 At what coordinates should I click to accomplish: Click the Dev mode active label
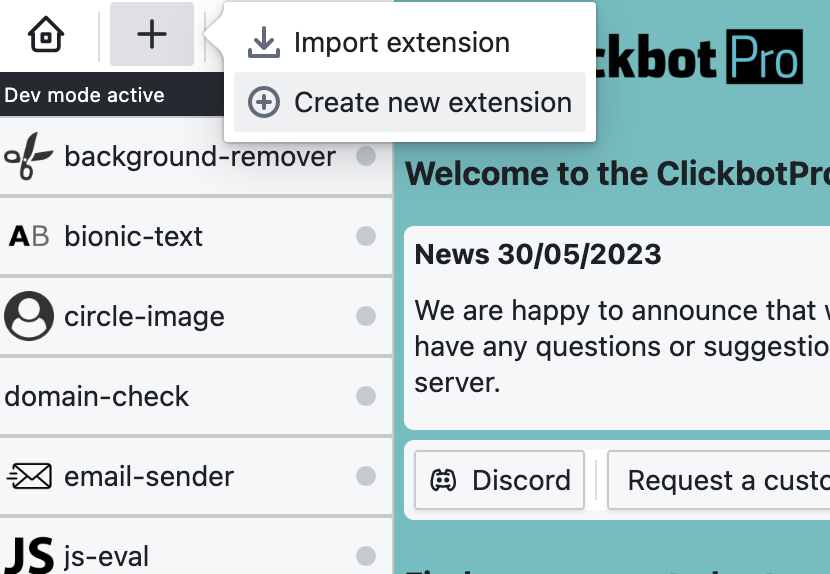(x=84, y=95)
